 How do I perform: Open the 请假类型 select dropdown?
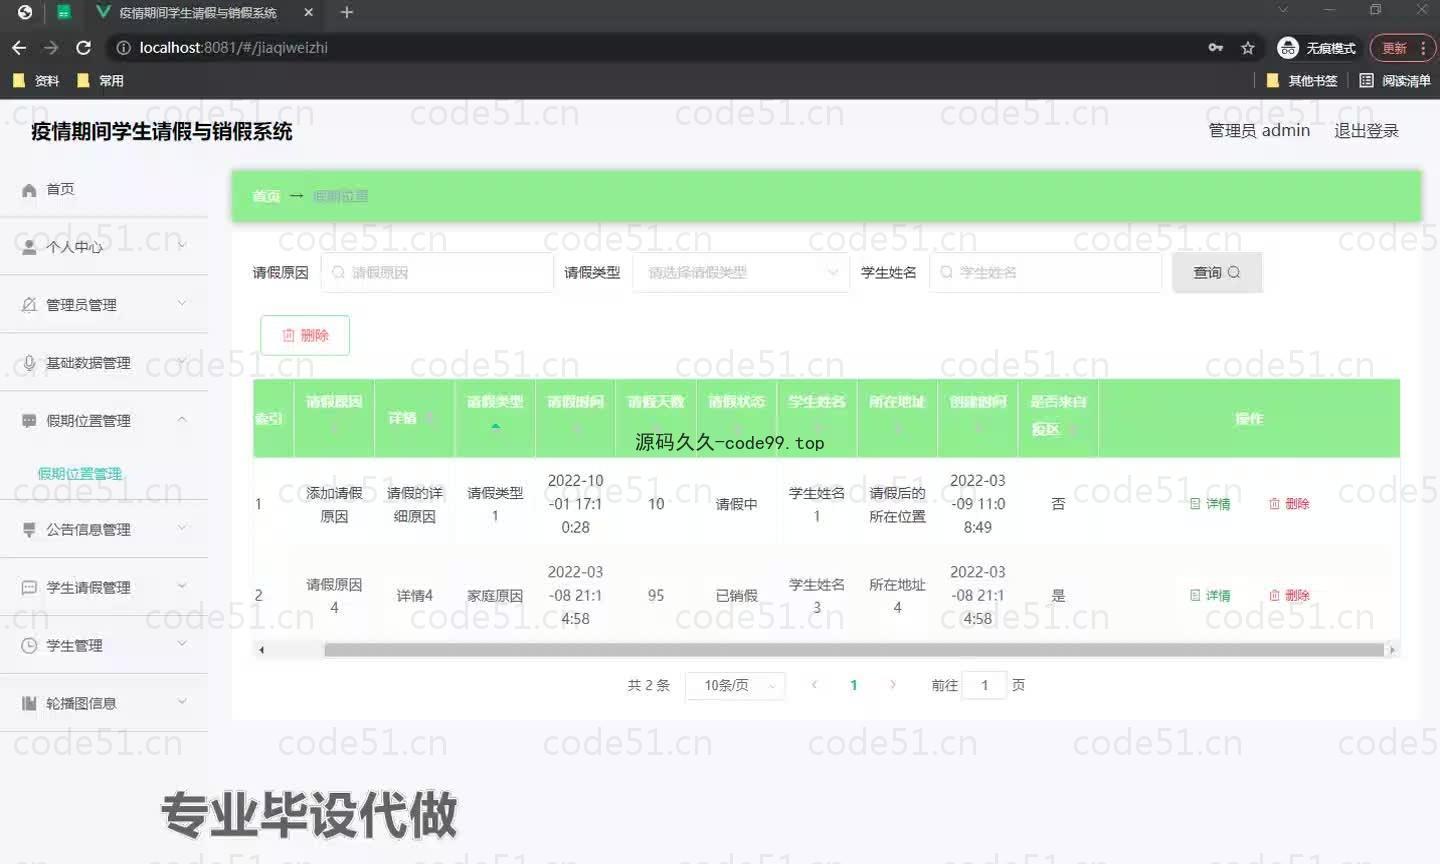pos(741,272)
